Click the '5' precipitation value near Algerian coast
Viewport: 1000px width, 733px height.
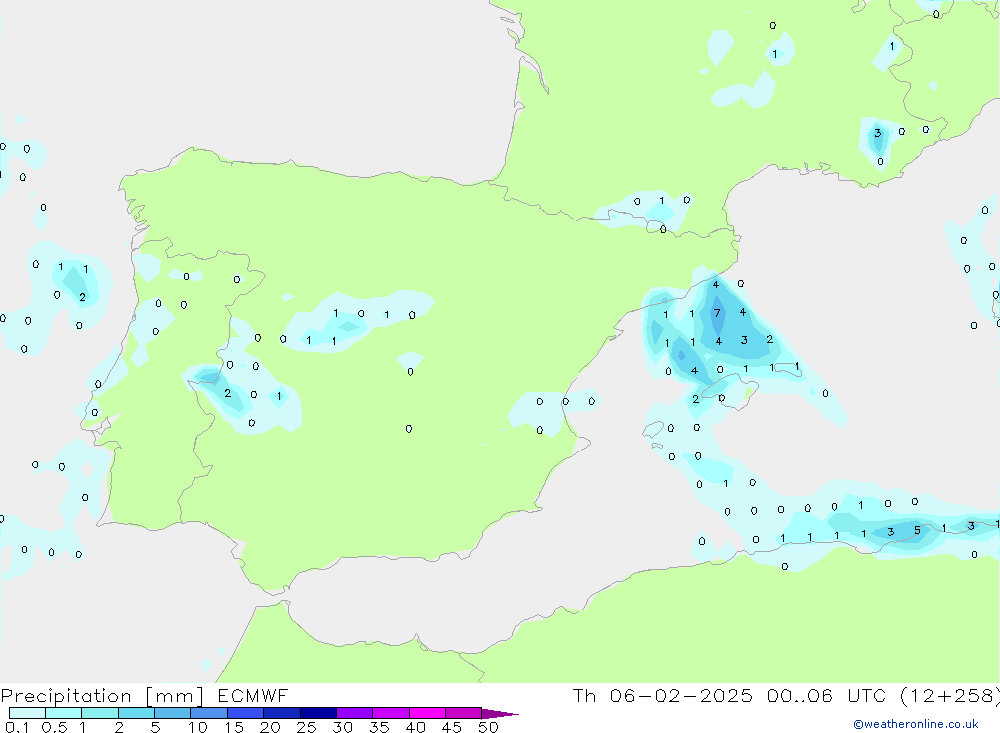tap(917, 530)
